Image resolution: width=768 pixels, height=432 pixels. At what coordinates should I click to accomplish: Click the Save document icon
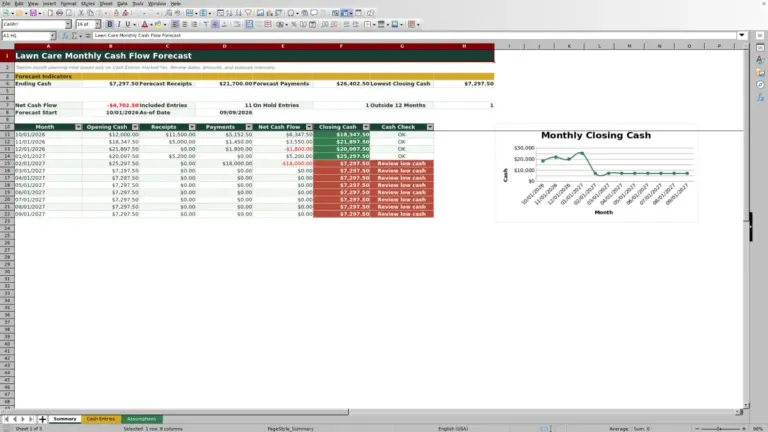click(33, 13)
